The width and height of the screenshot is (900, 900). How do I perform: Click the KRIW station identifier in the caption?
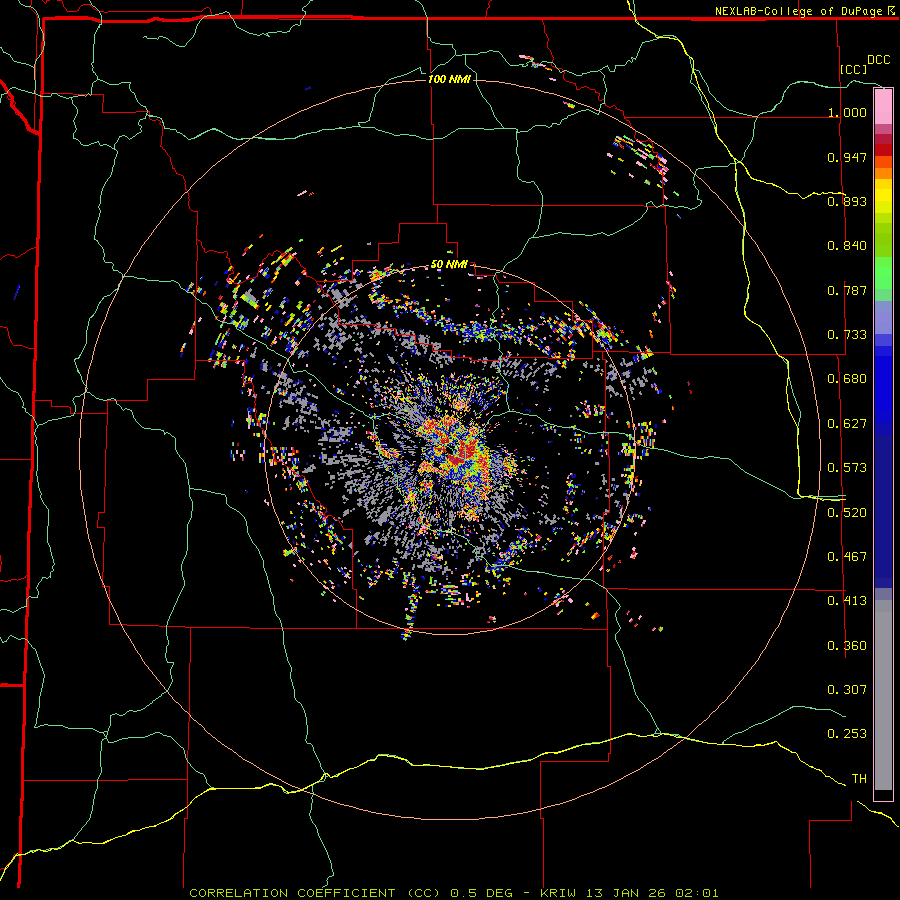[x=557, y=893]
